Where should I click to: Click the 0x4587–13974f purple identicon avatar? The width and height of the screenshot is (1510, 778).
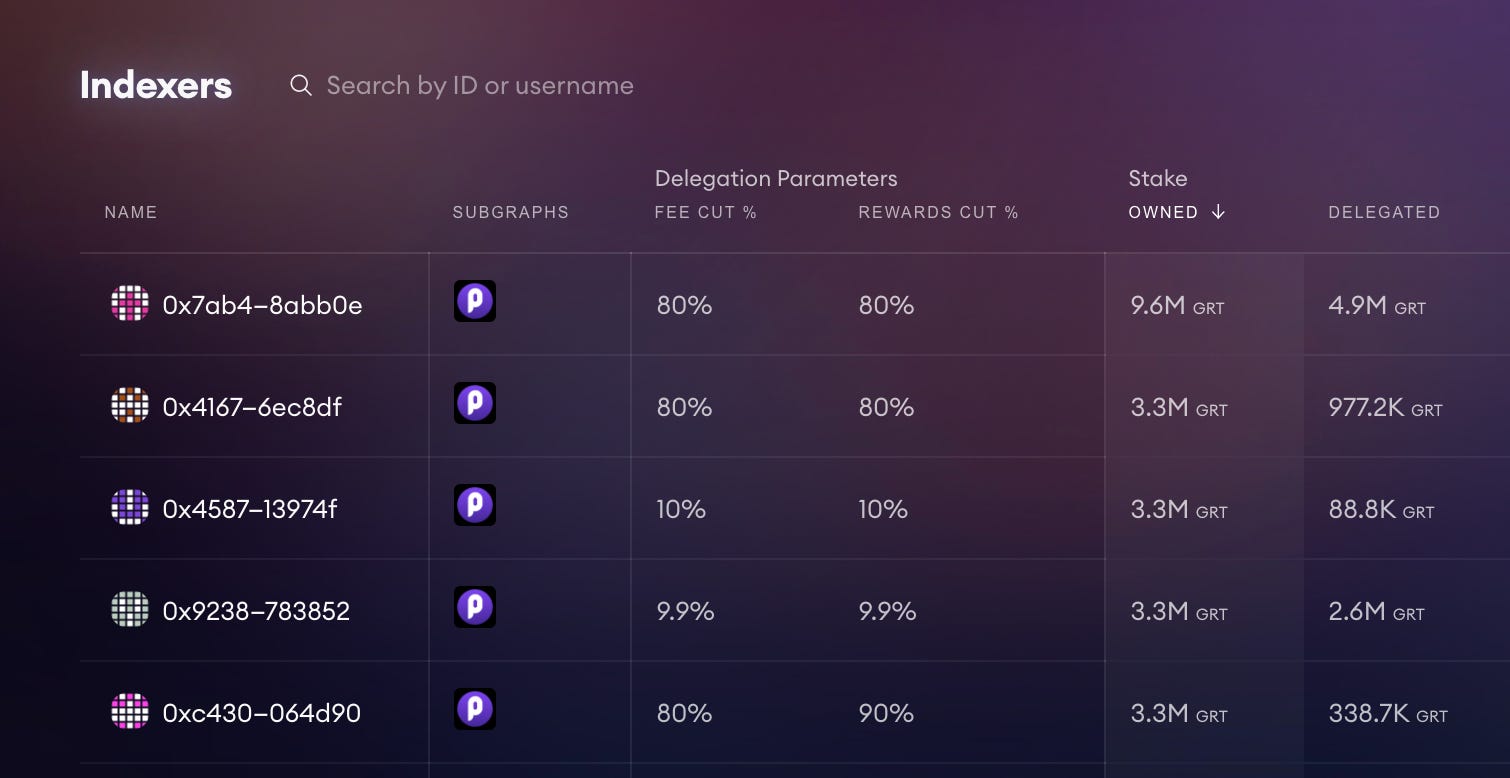[x=130, y=507]
